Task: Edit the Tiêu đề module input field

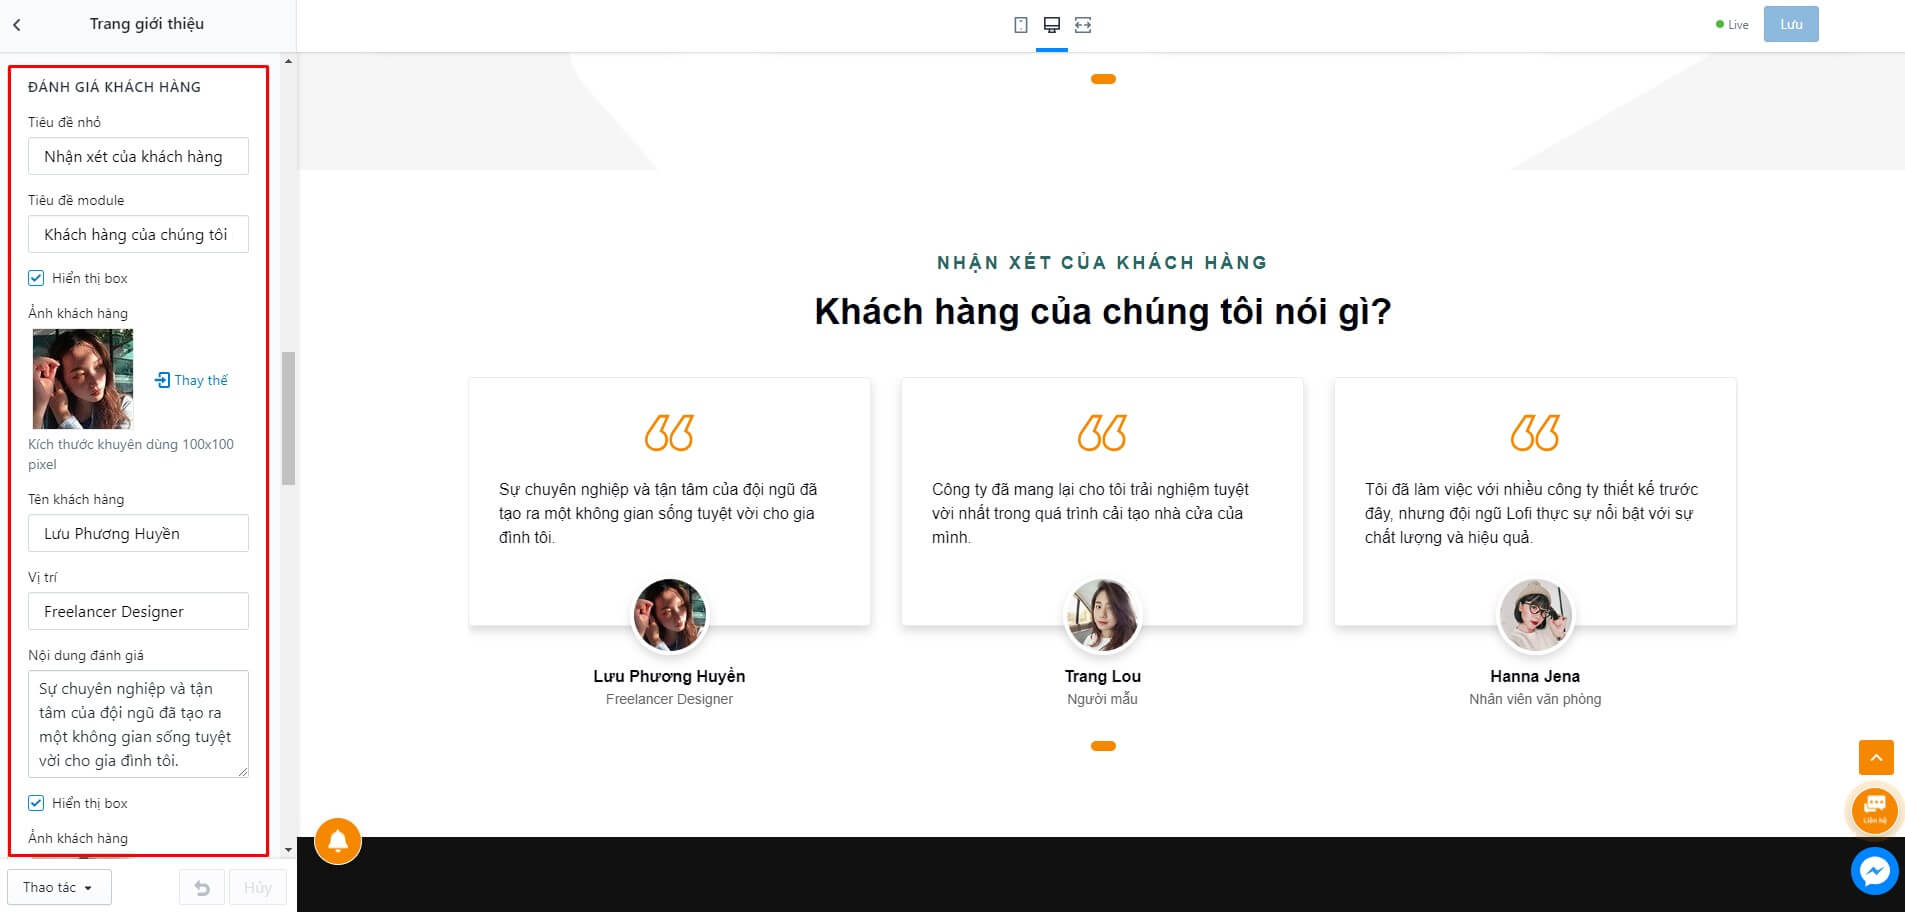Action: (x=138, y=234)
